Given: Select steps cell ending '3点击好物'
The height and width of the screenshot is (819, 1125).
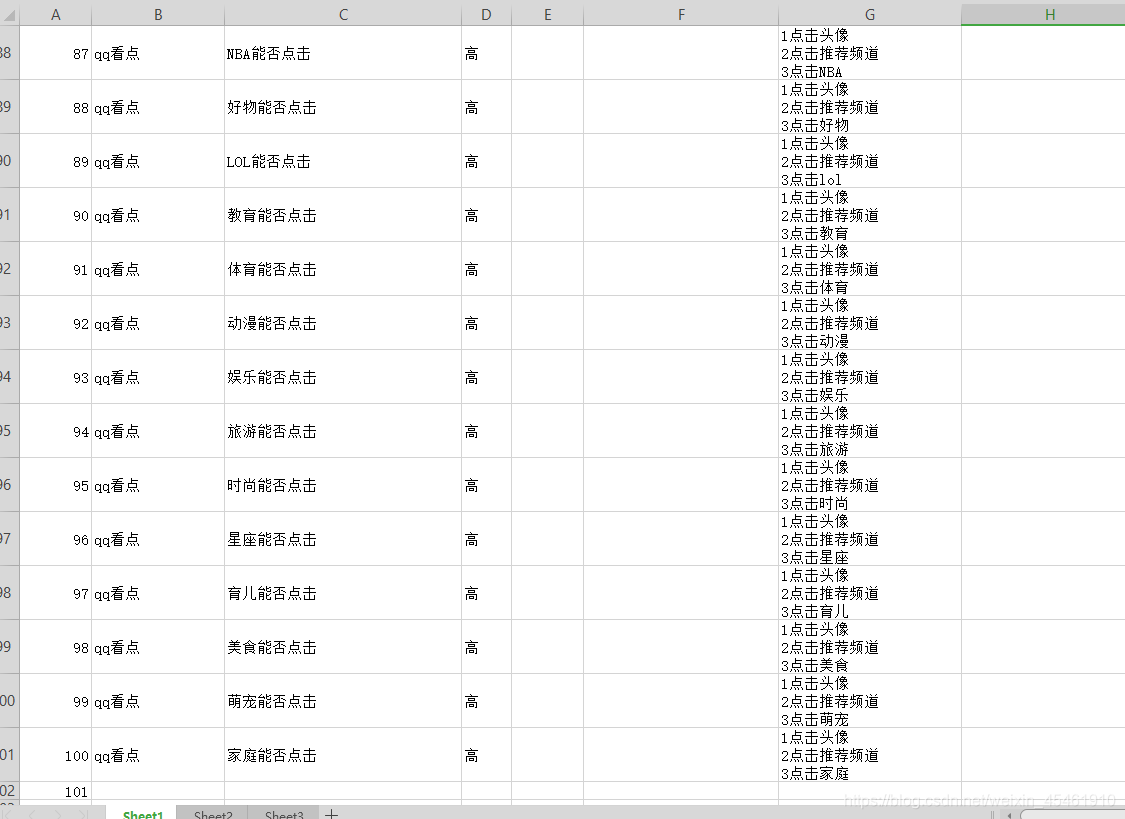Looking at the screenshot, I should click(x=870, y=107).
